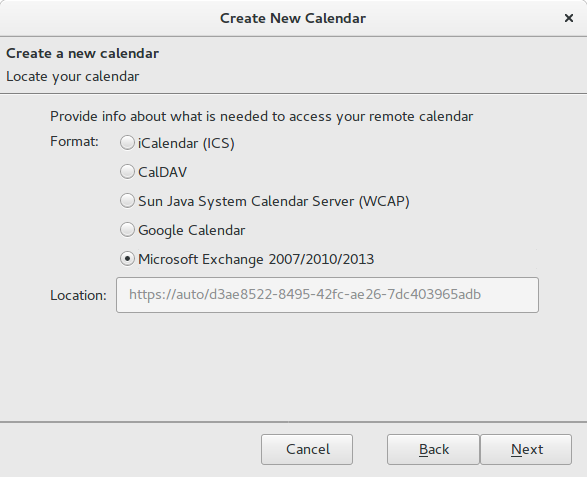Click the Create a new calendar heading

coord(82,54)
